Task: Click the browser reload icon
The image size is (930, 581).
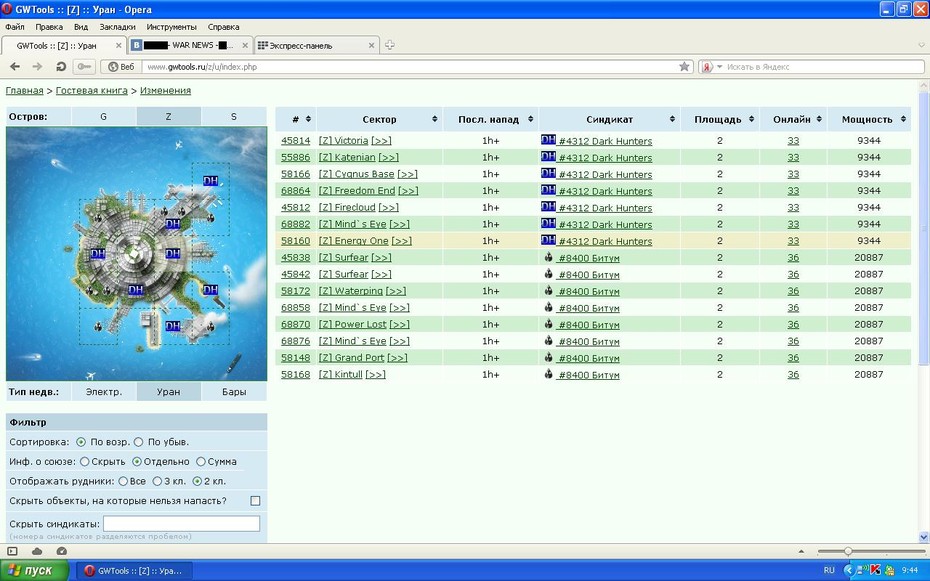Action: pos(60,66)
